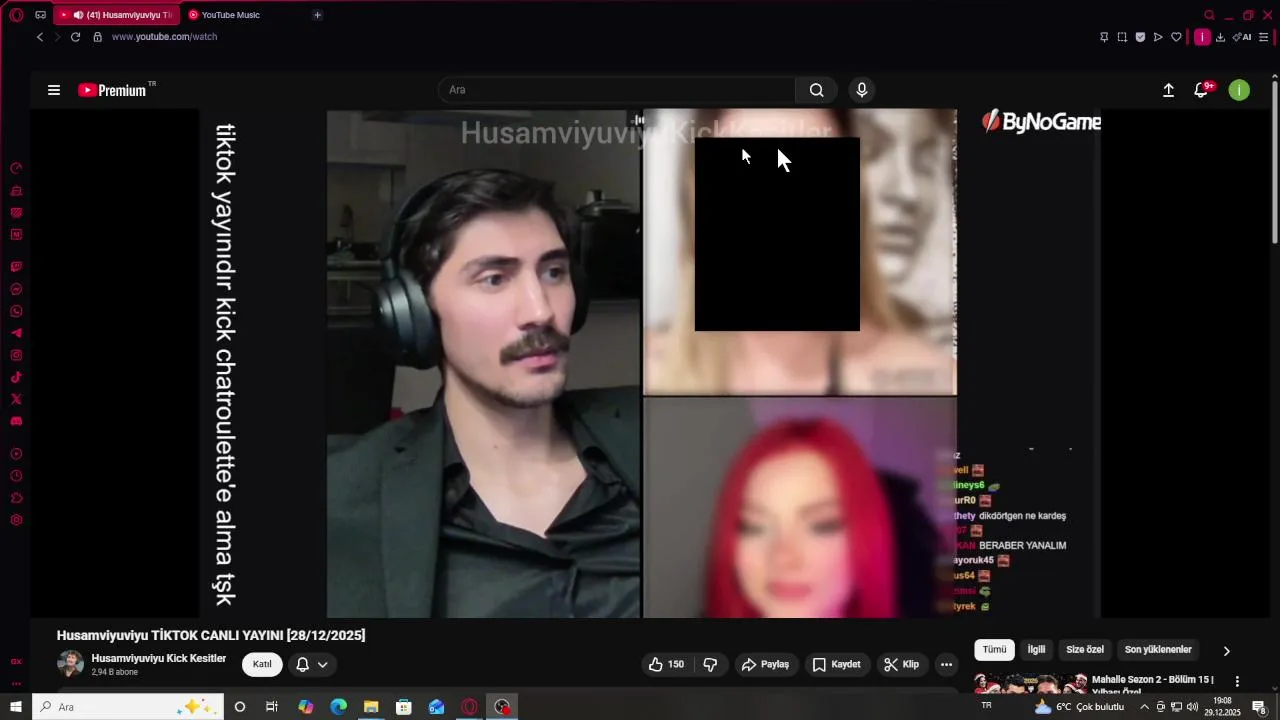Viewport: 1280px width, 720px height.
Task: Click the page vertical scrollbar
Action: [x=1274, y=160]
